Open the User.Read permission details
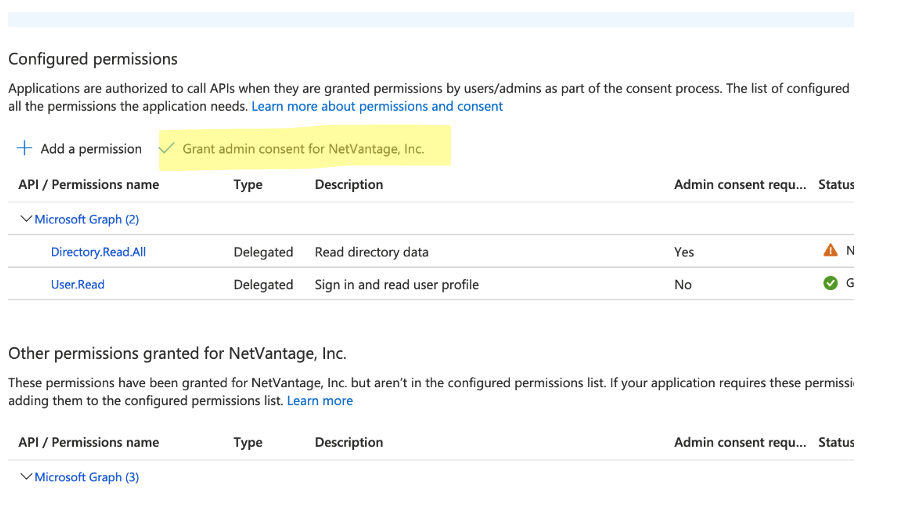The image size is (902, 524). click(x=78, y=285)
